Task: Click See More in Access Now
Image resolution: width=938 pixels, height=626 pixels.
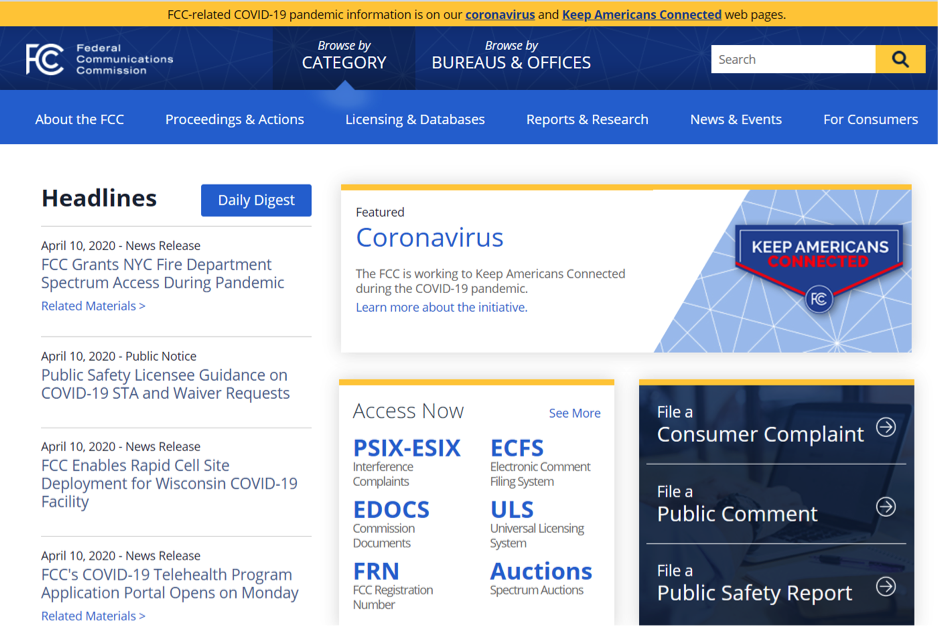Action: (x=575, y=413)
